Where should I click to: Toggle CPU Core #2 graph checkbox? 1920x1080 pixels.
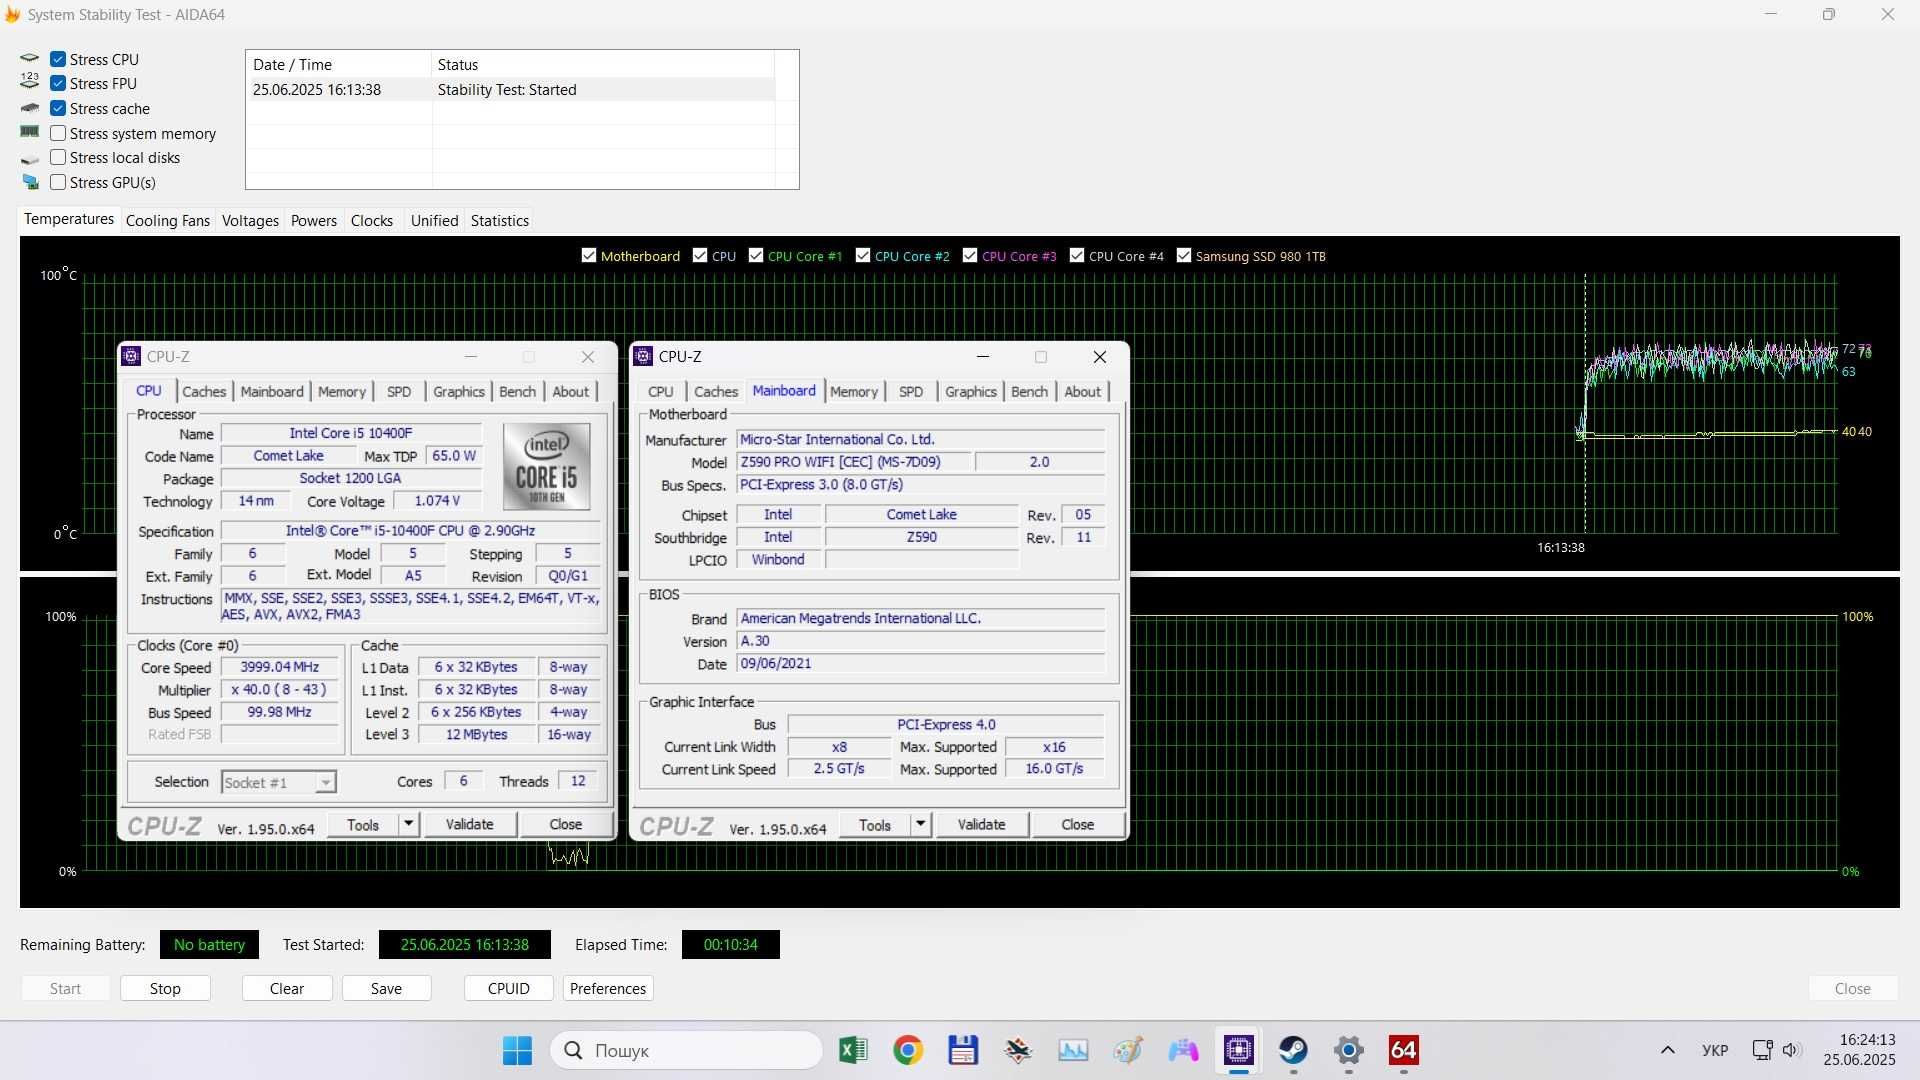coord(863,255)
